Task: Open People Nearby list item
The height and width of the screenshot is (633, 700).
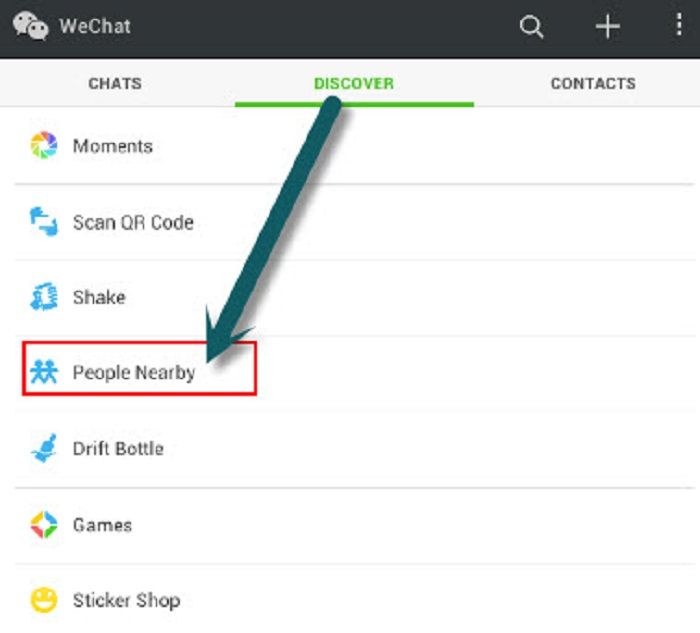Action: coord(354,372)
